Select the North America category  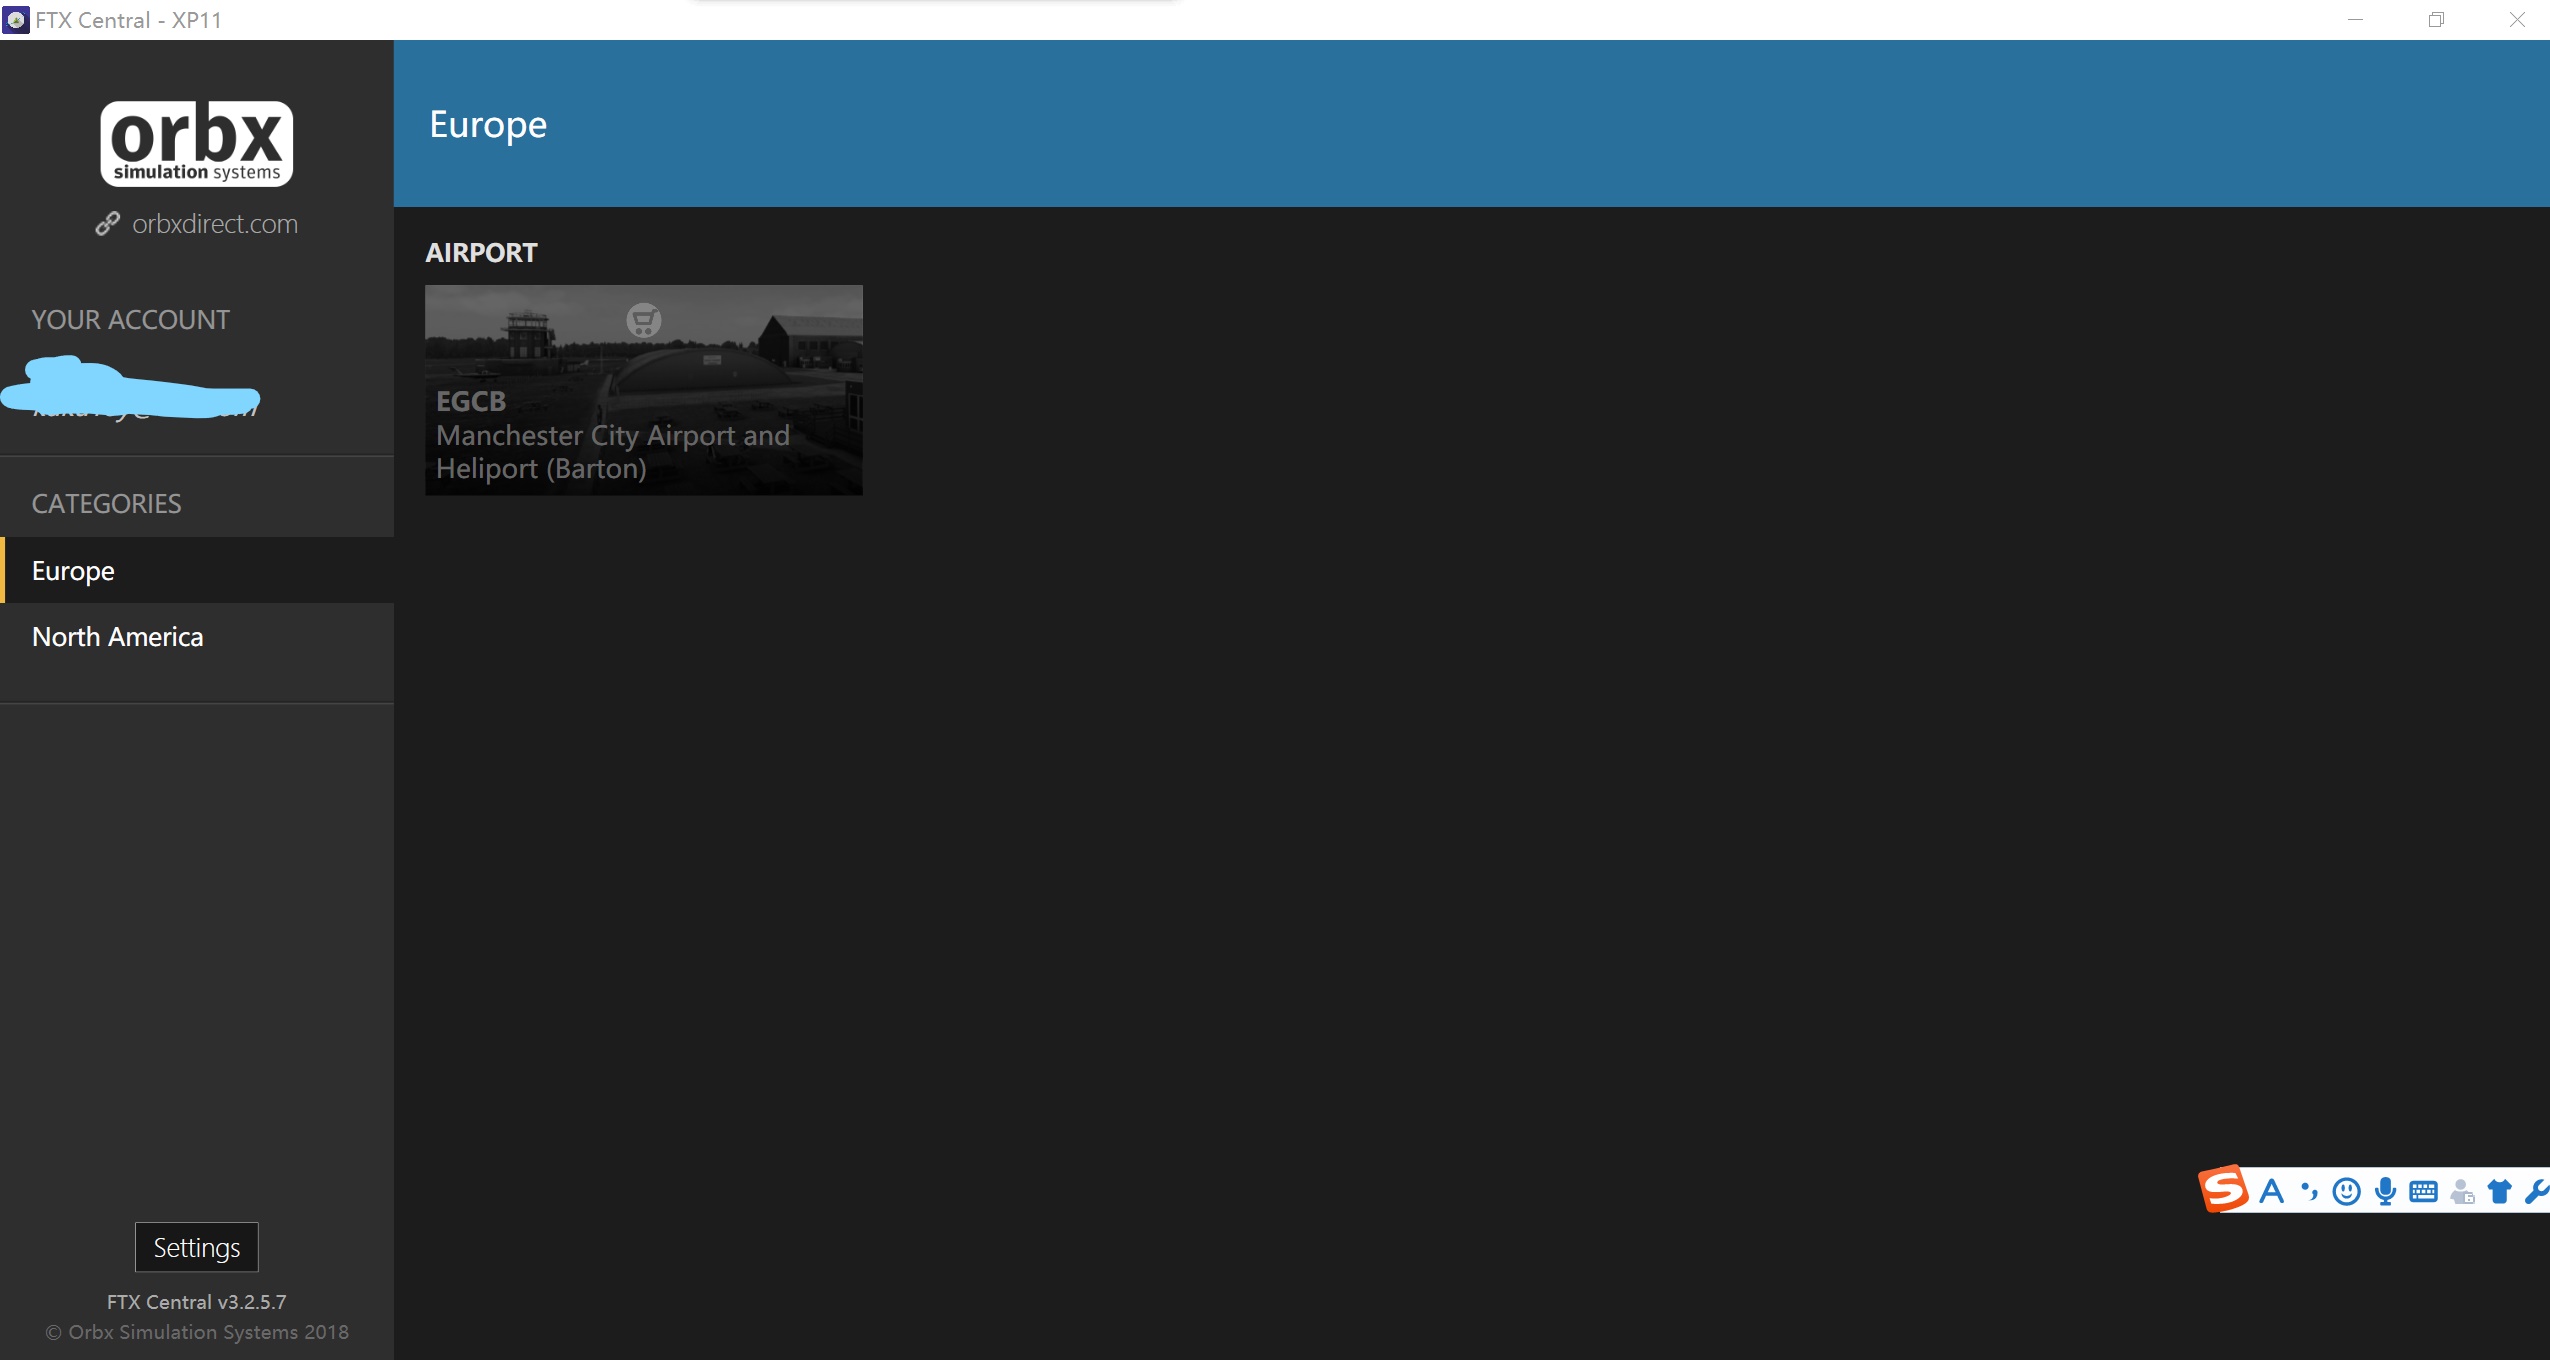click(x=116, y=636)
